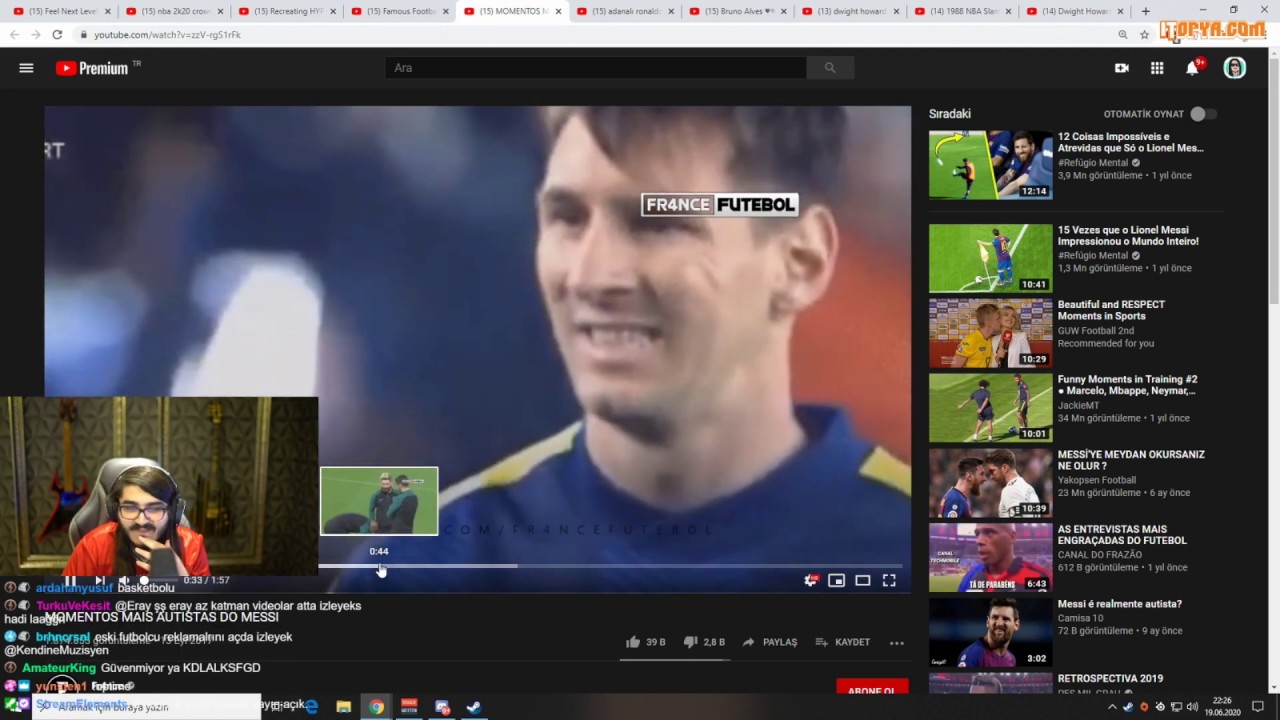Close the MOMENTOS tab
Image resolution: width=1280 pixels, height=720 pixels.
pyautogui.click(x=558, y=11)
